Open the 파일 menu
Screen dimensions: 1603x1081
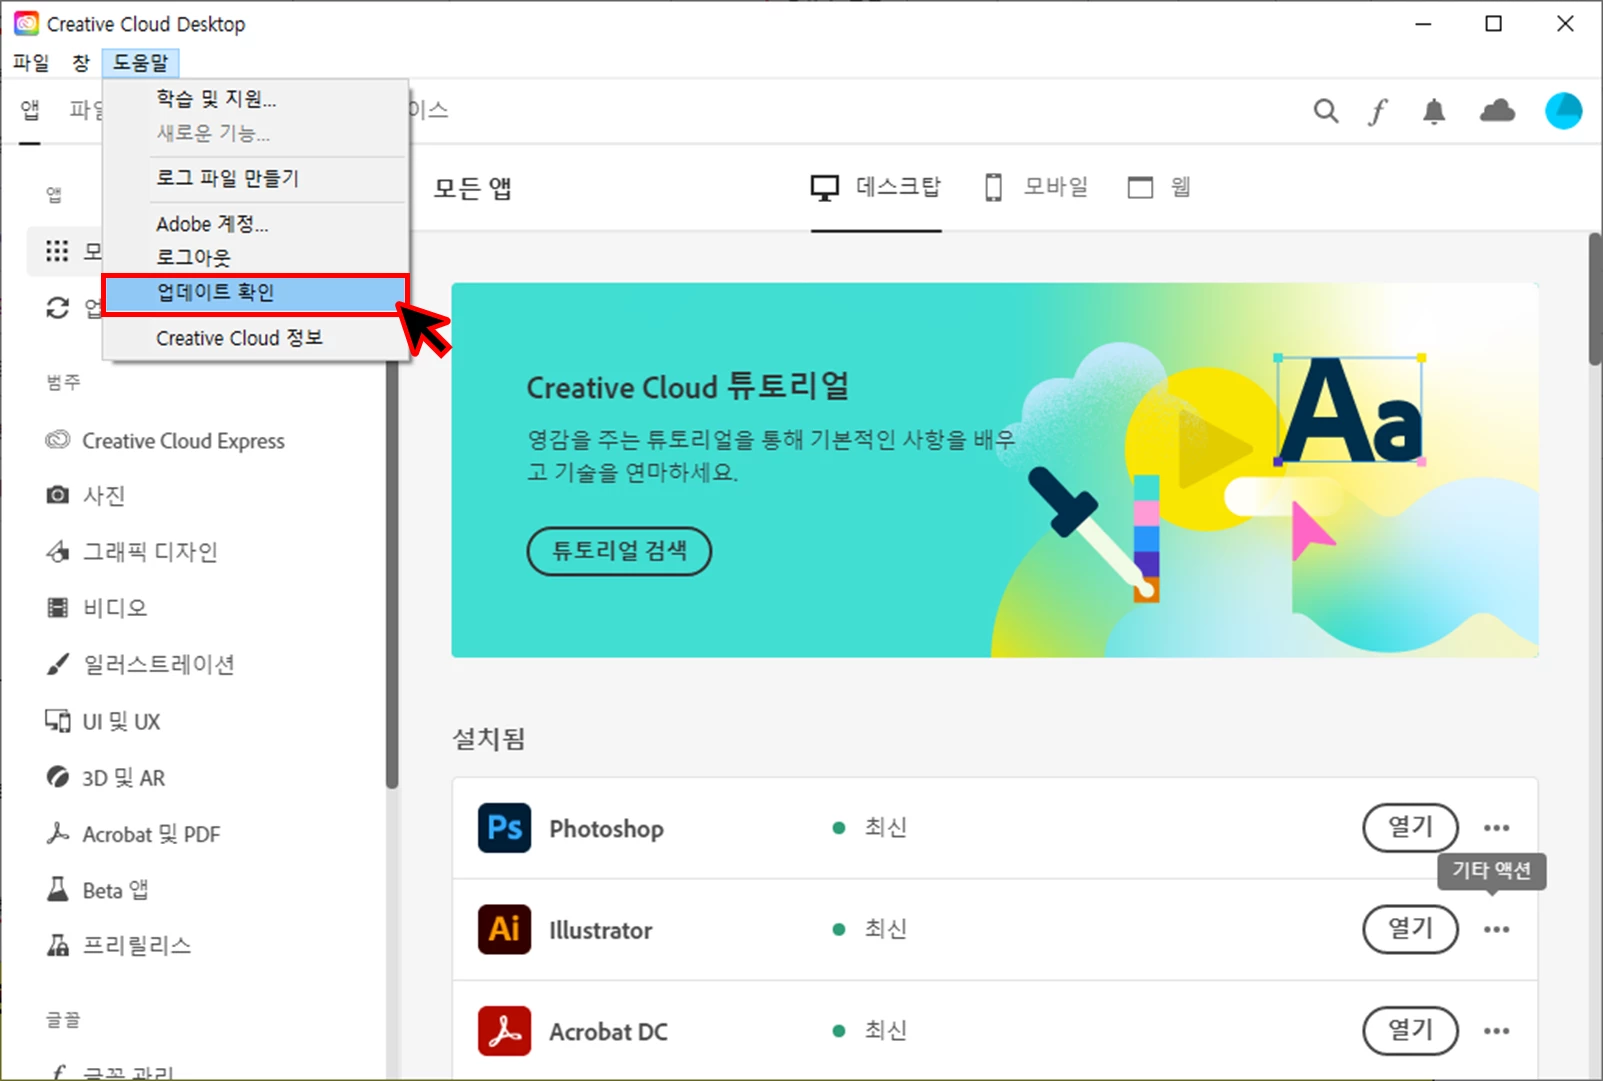[31, 62]
